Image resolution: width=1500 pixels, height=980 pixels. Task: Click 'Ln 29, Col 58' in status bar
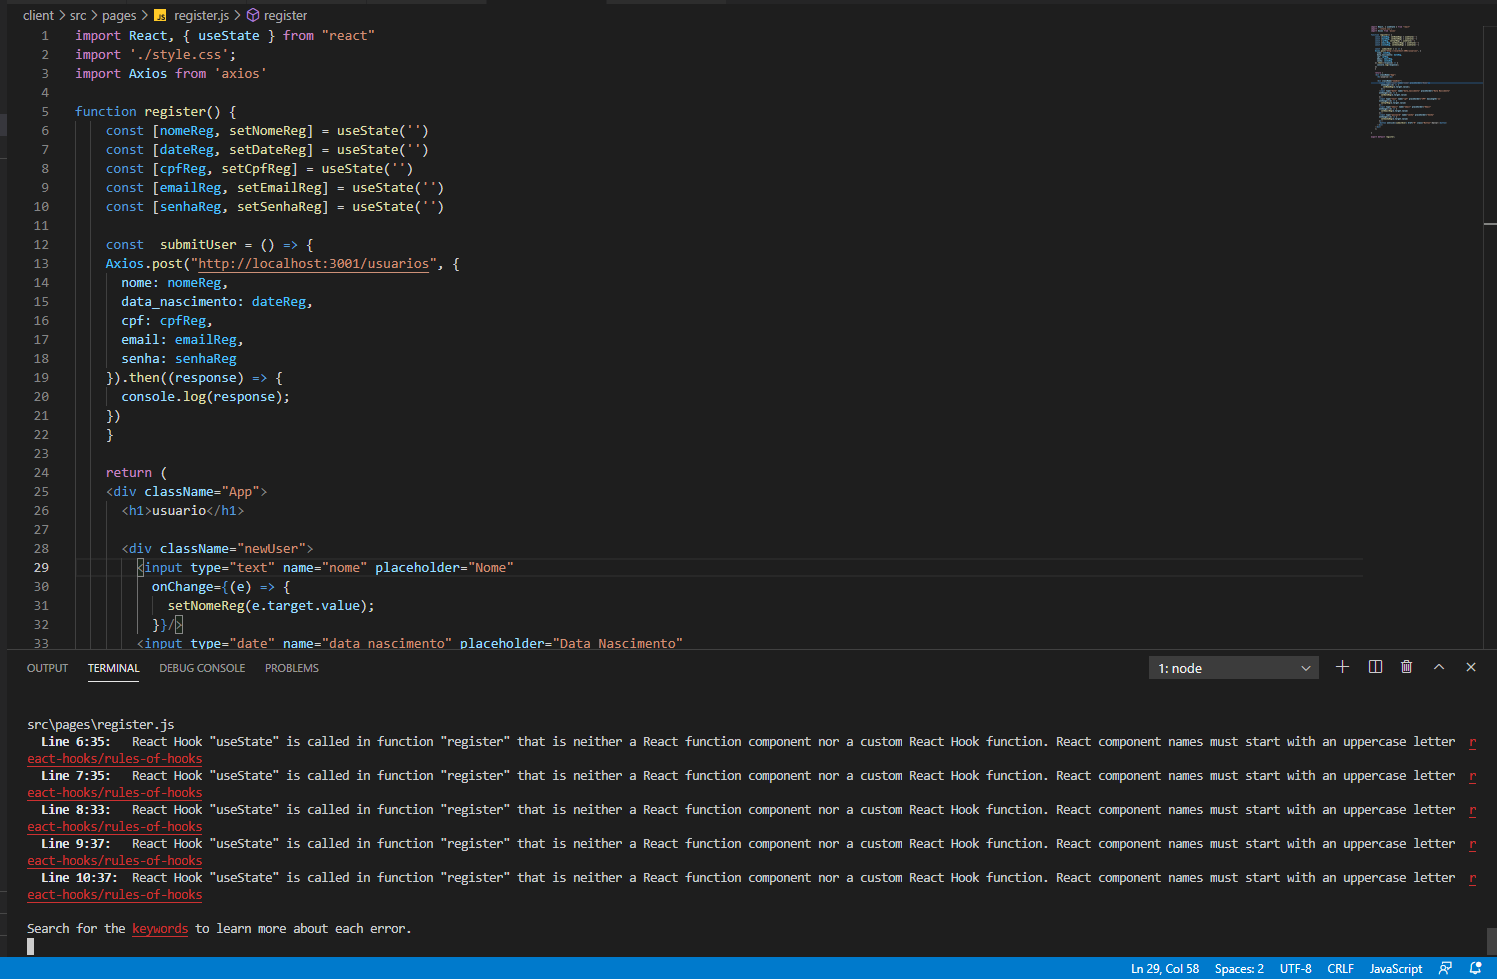pos(1165,969)
